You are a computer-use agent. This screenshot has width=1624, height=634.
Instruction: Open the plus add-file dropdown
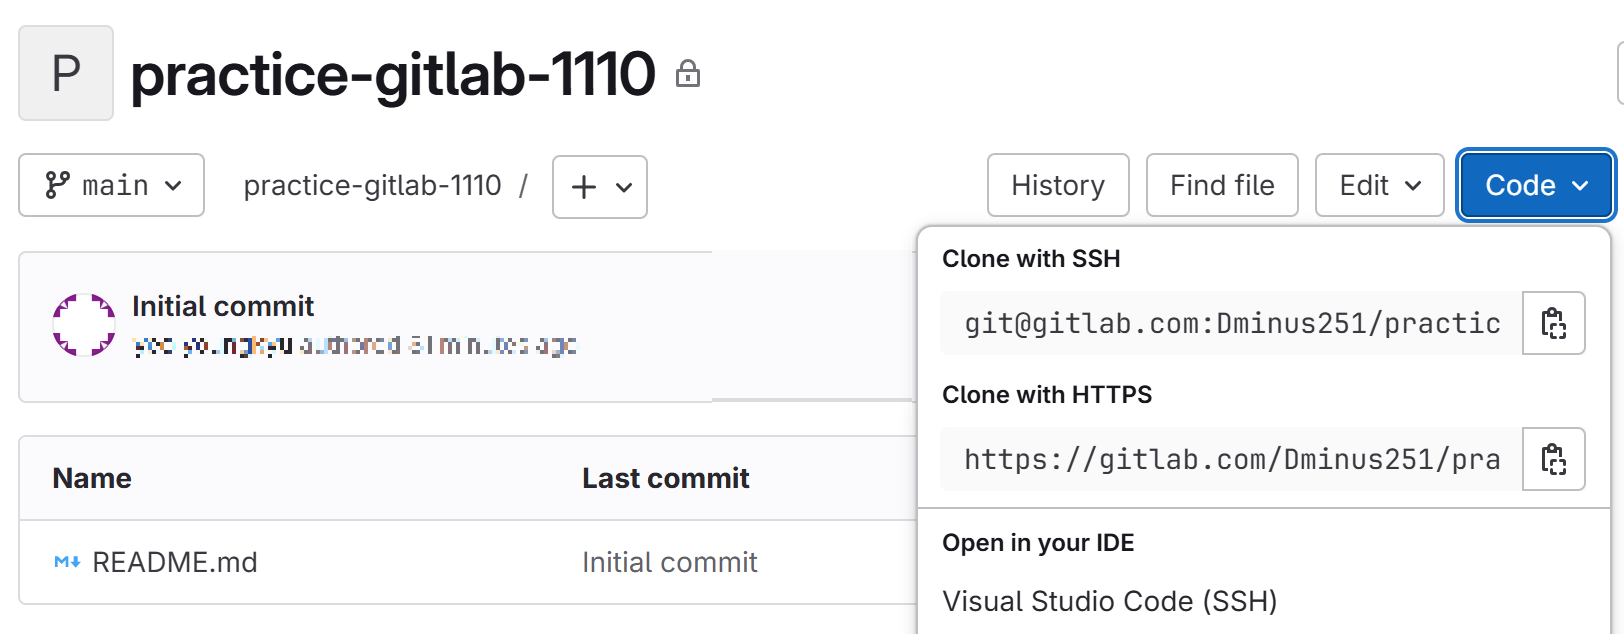click(600, 186)
